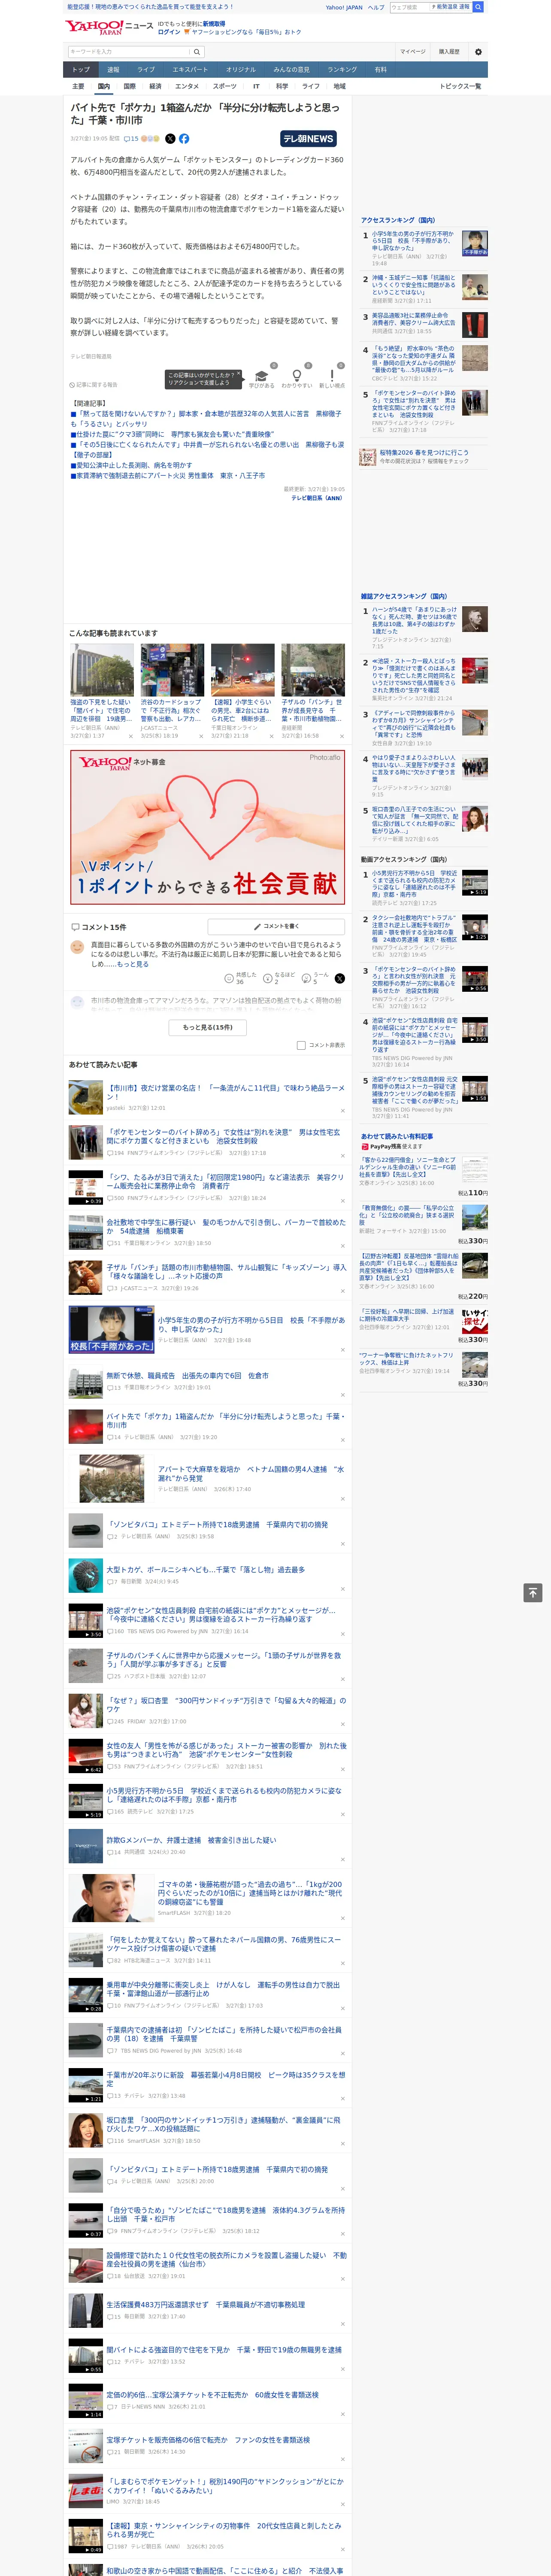Select the 地域 category tab
Image resolution: width=551 pixels, height=2576 pixels.
point(339,86)
